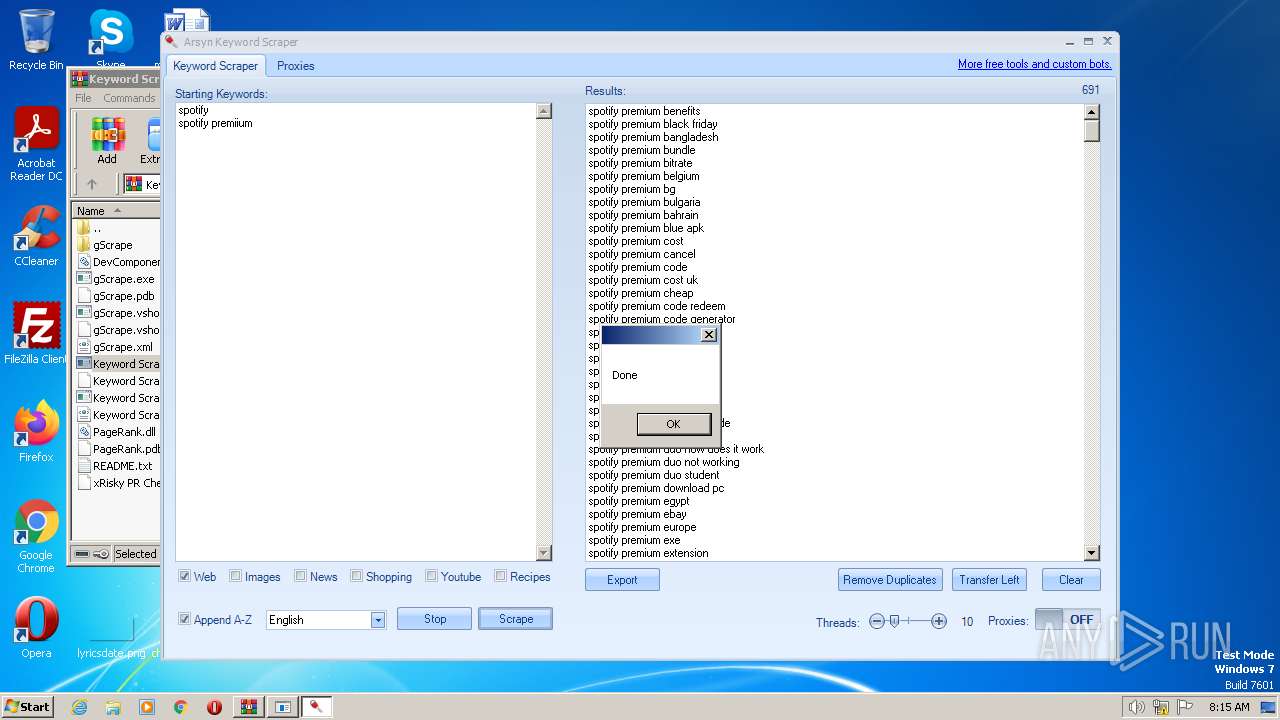Select 'spotify premium cancel' result
Screen dimensions: 1280x720
point(642,254)
